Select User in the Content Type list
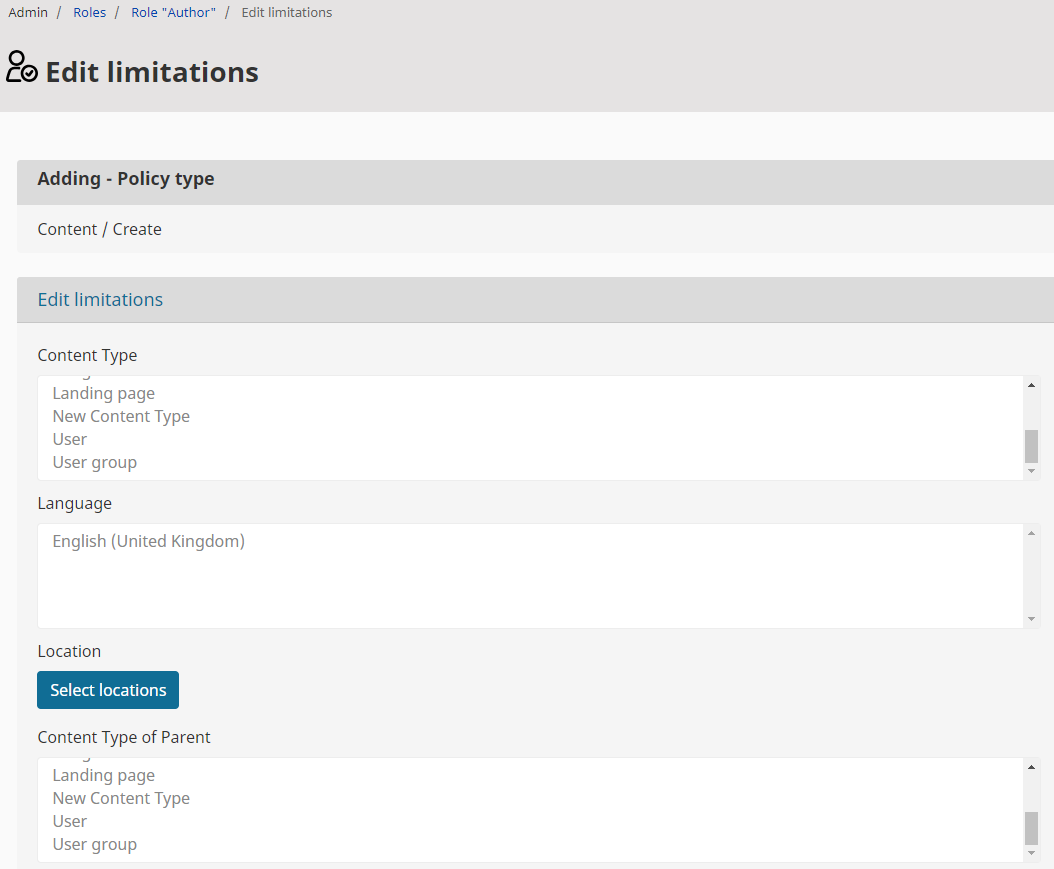 click(x=70, y=440)
